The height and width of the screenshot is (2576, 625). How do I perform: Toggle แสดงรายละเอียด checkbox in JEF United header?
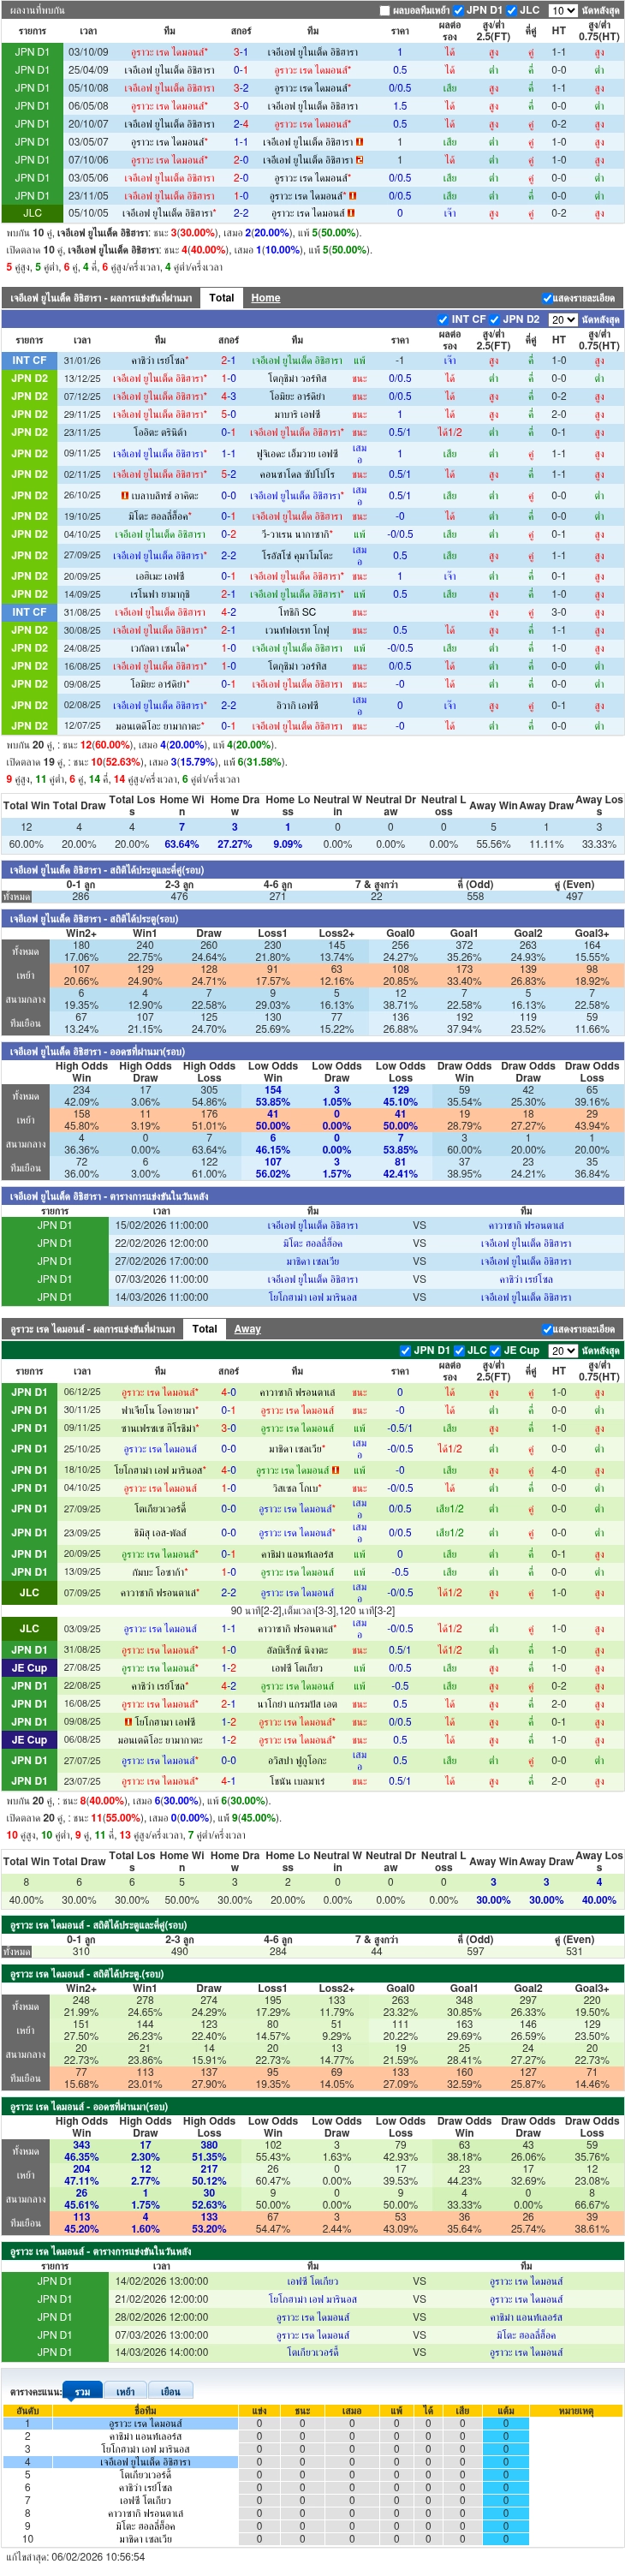point(547,298)
